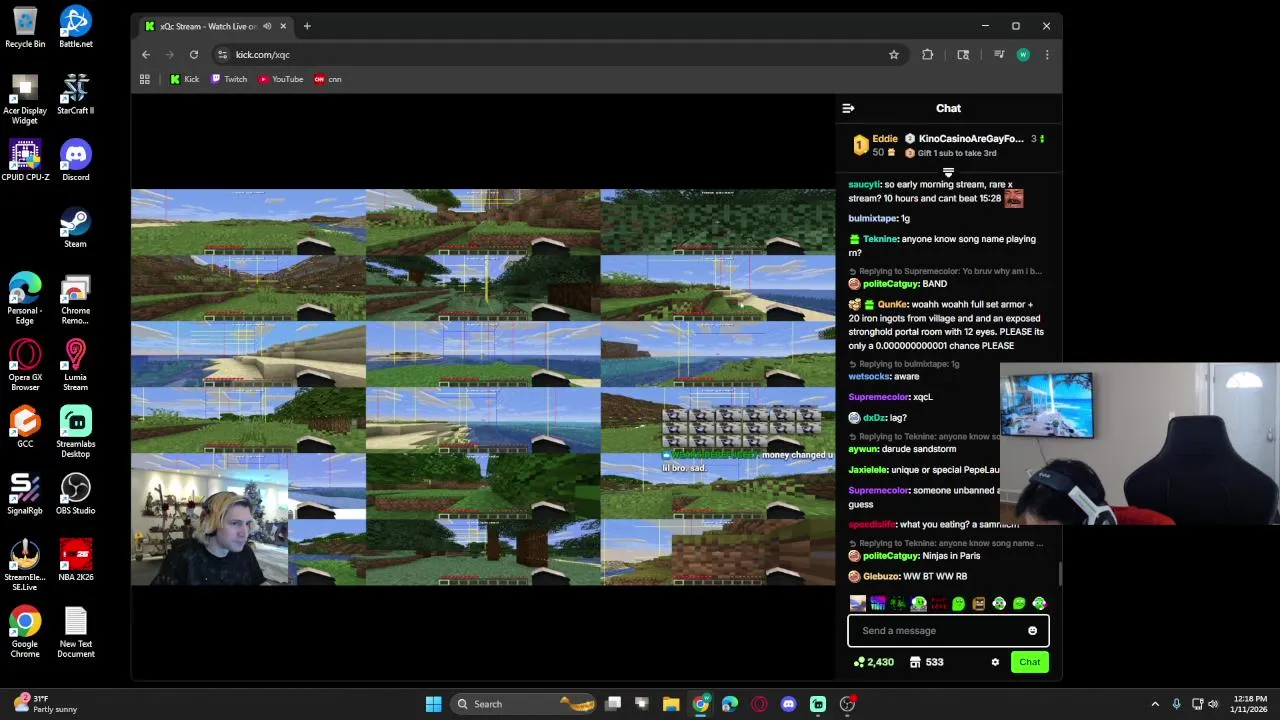This screenshot has width=1280, height=720.
Task: Open the Chrome apps grid shortcut
Action: pyautogui.click(x=145, y=79)
